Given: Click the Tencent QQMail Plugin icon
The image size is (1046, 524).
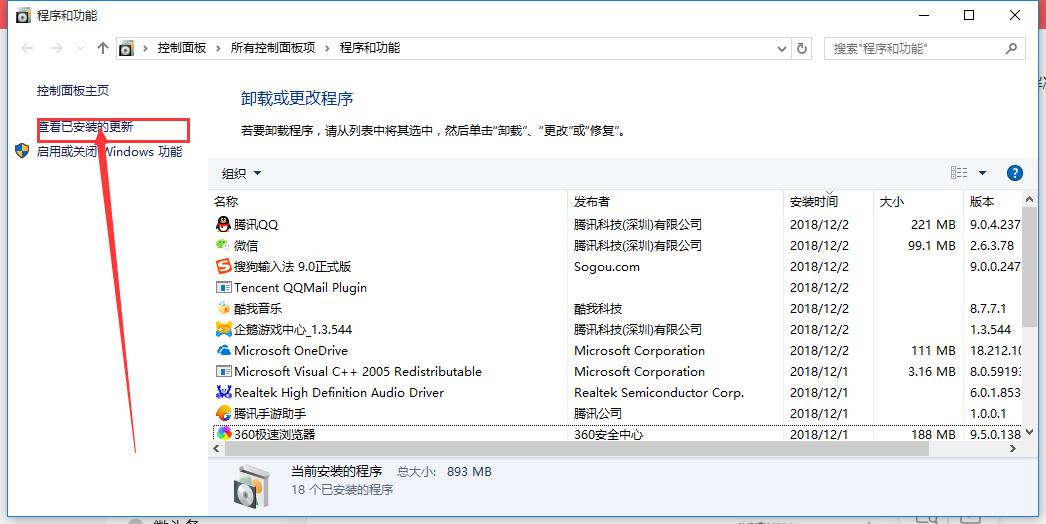Looking at the screenshot, I should click(223, 287).
